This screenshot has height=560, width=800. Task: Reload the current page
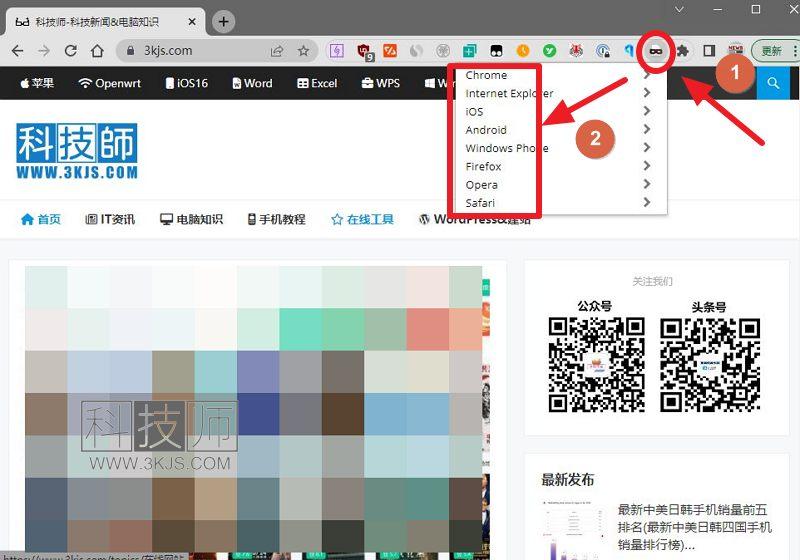(x=71, y=50)
